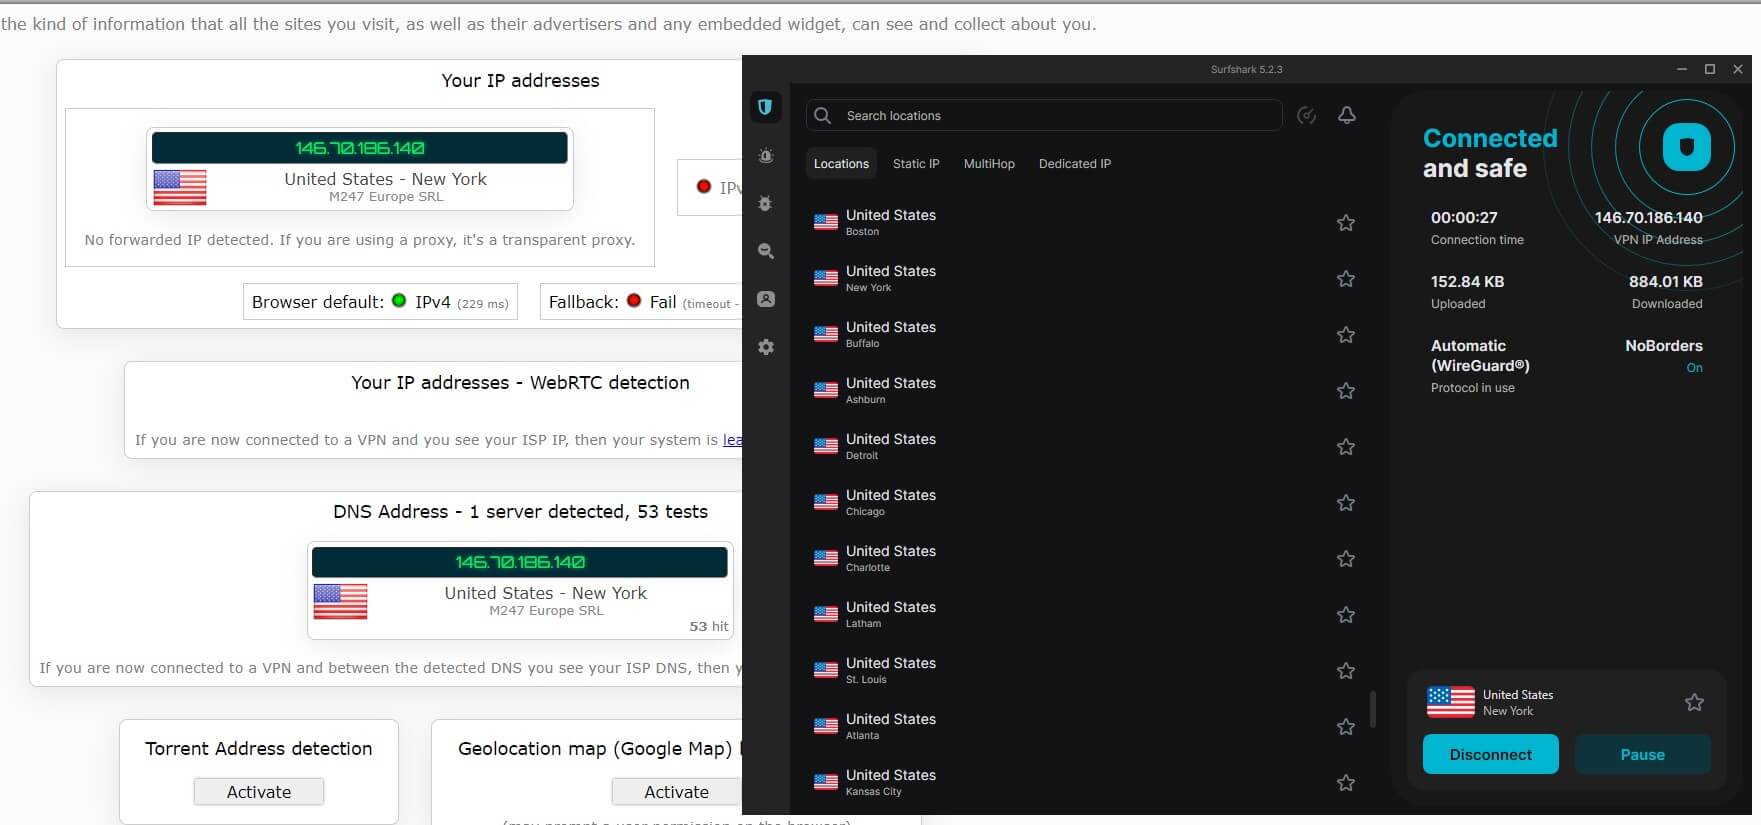1761x825 pixels.
Task: Click the 884.01 KB downloaded value
Action: (x=1665, y=281)
